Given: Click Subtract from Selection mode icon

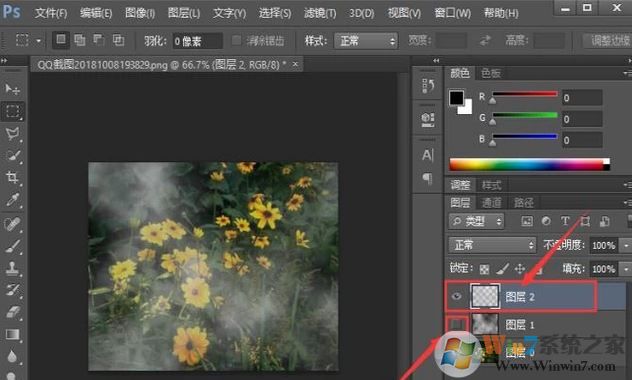Looking at the screenshot, I should point(99,40).
